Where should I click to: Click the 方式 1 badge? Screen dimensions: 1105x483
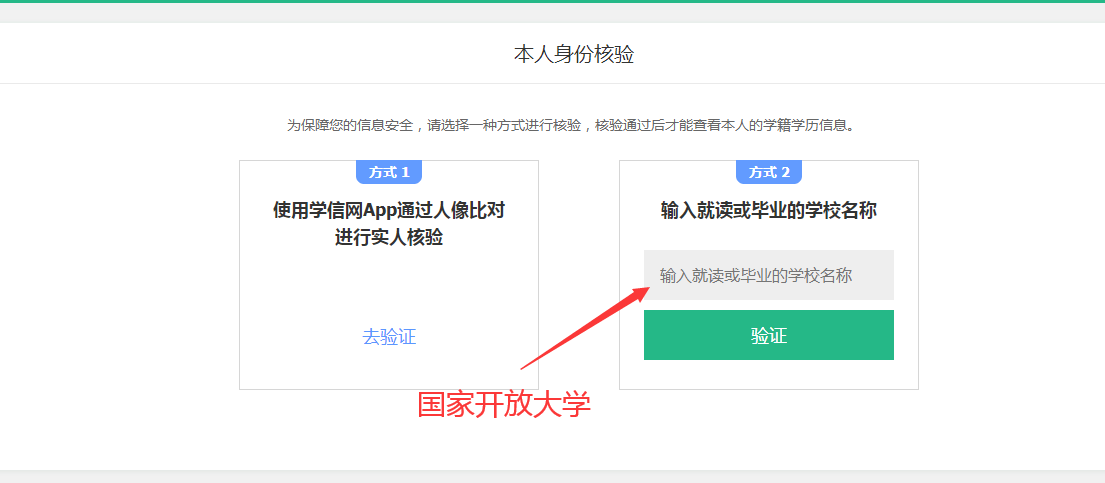[389, 172]
